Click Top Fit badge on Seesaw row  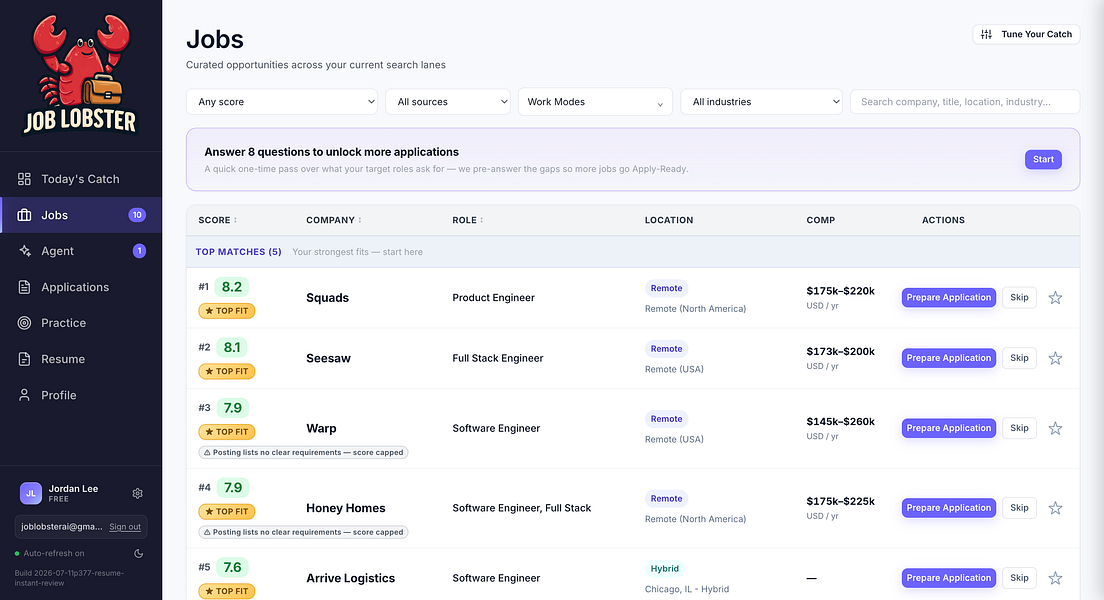coord(227,371)
